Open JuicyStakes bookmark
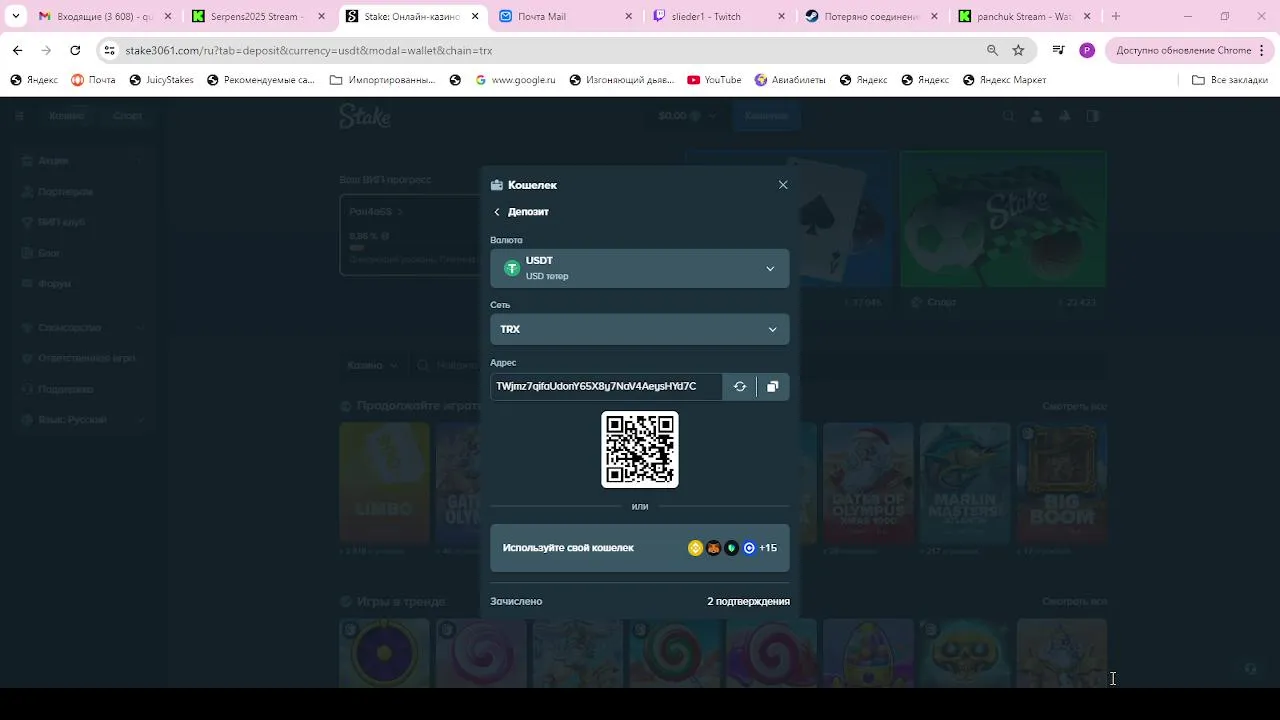Image resolution: width=1280 pixels, height=720 pixels. point(161,80)
